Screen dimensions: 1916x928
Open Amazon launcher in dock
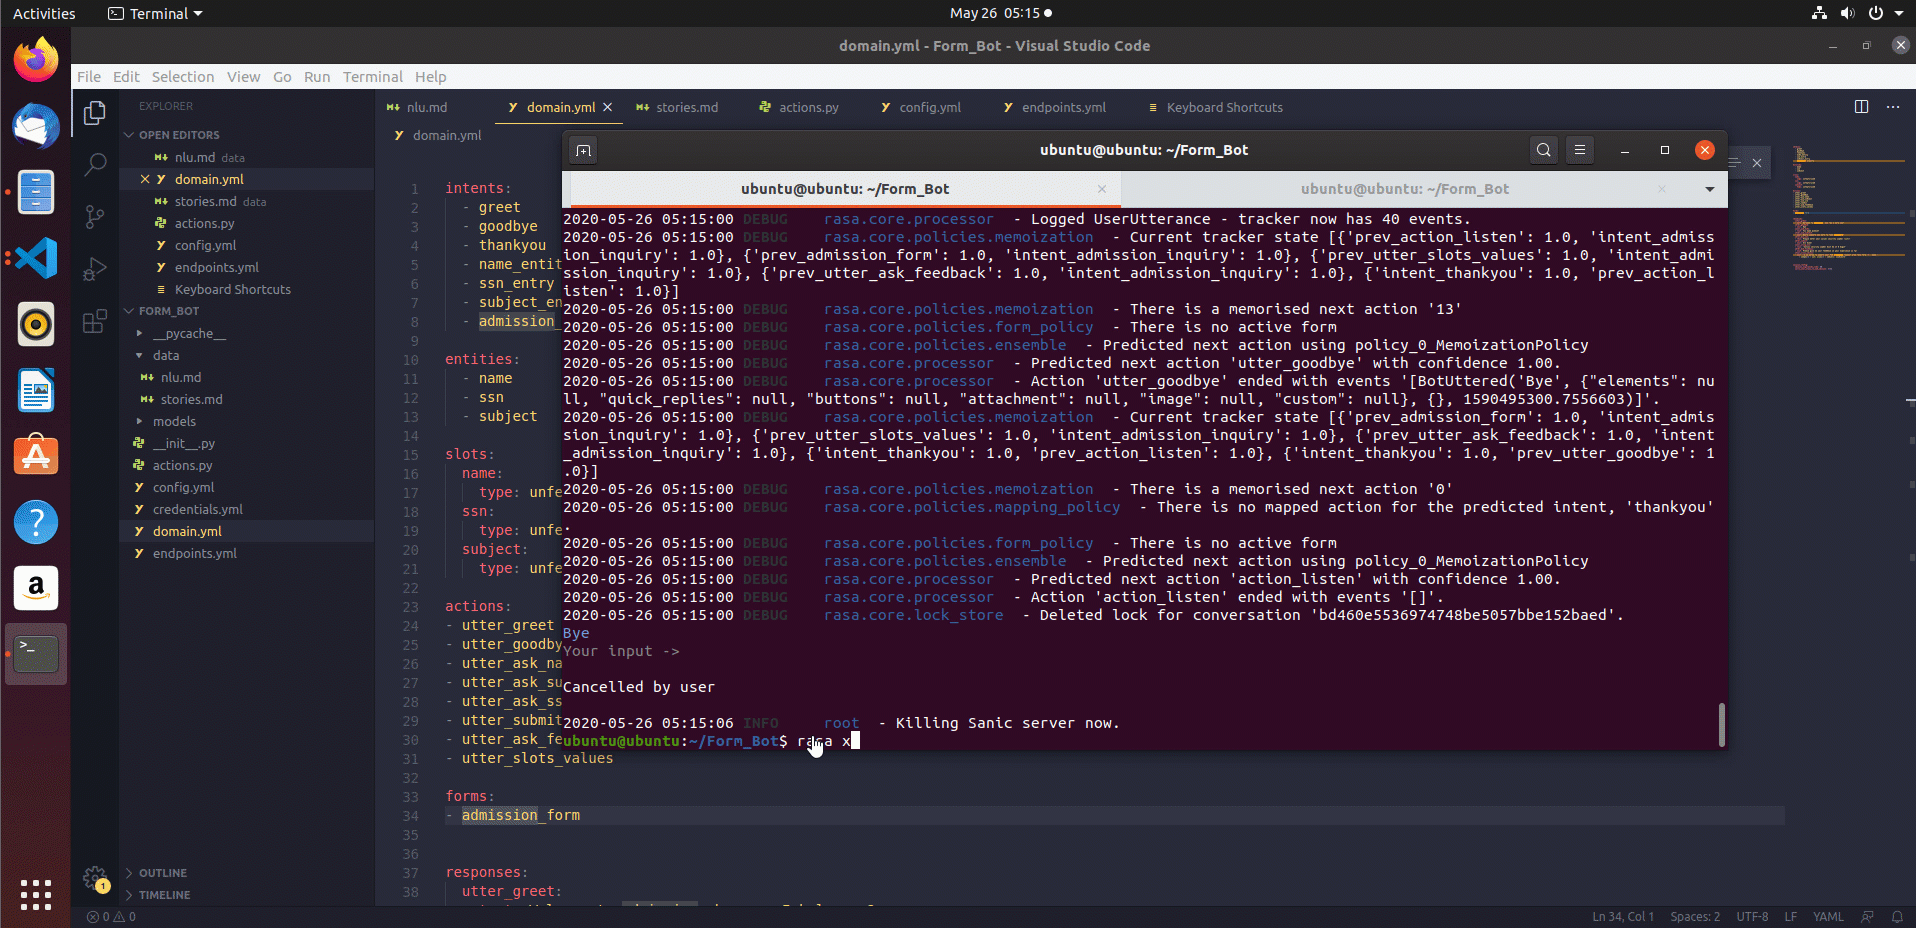(36, 588)
